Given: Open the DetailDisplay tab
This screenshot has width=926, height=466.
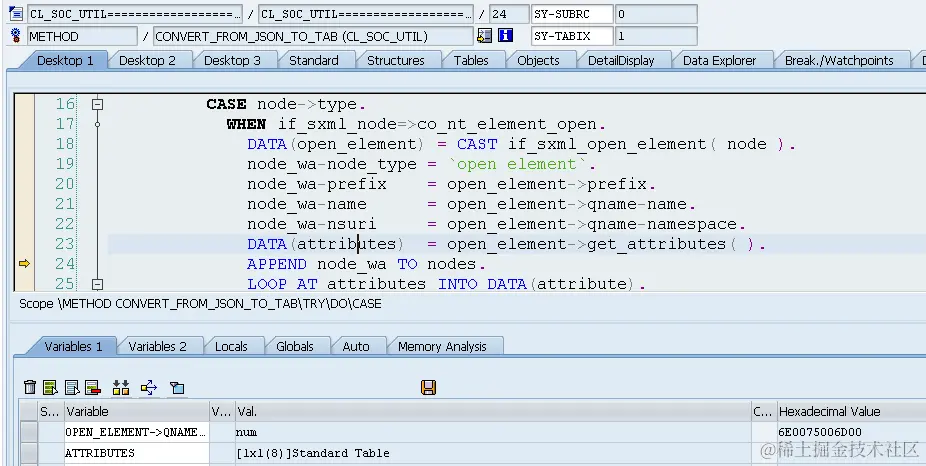Looking at the screenshot, I should tap(621, 60).
